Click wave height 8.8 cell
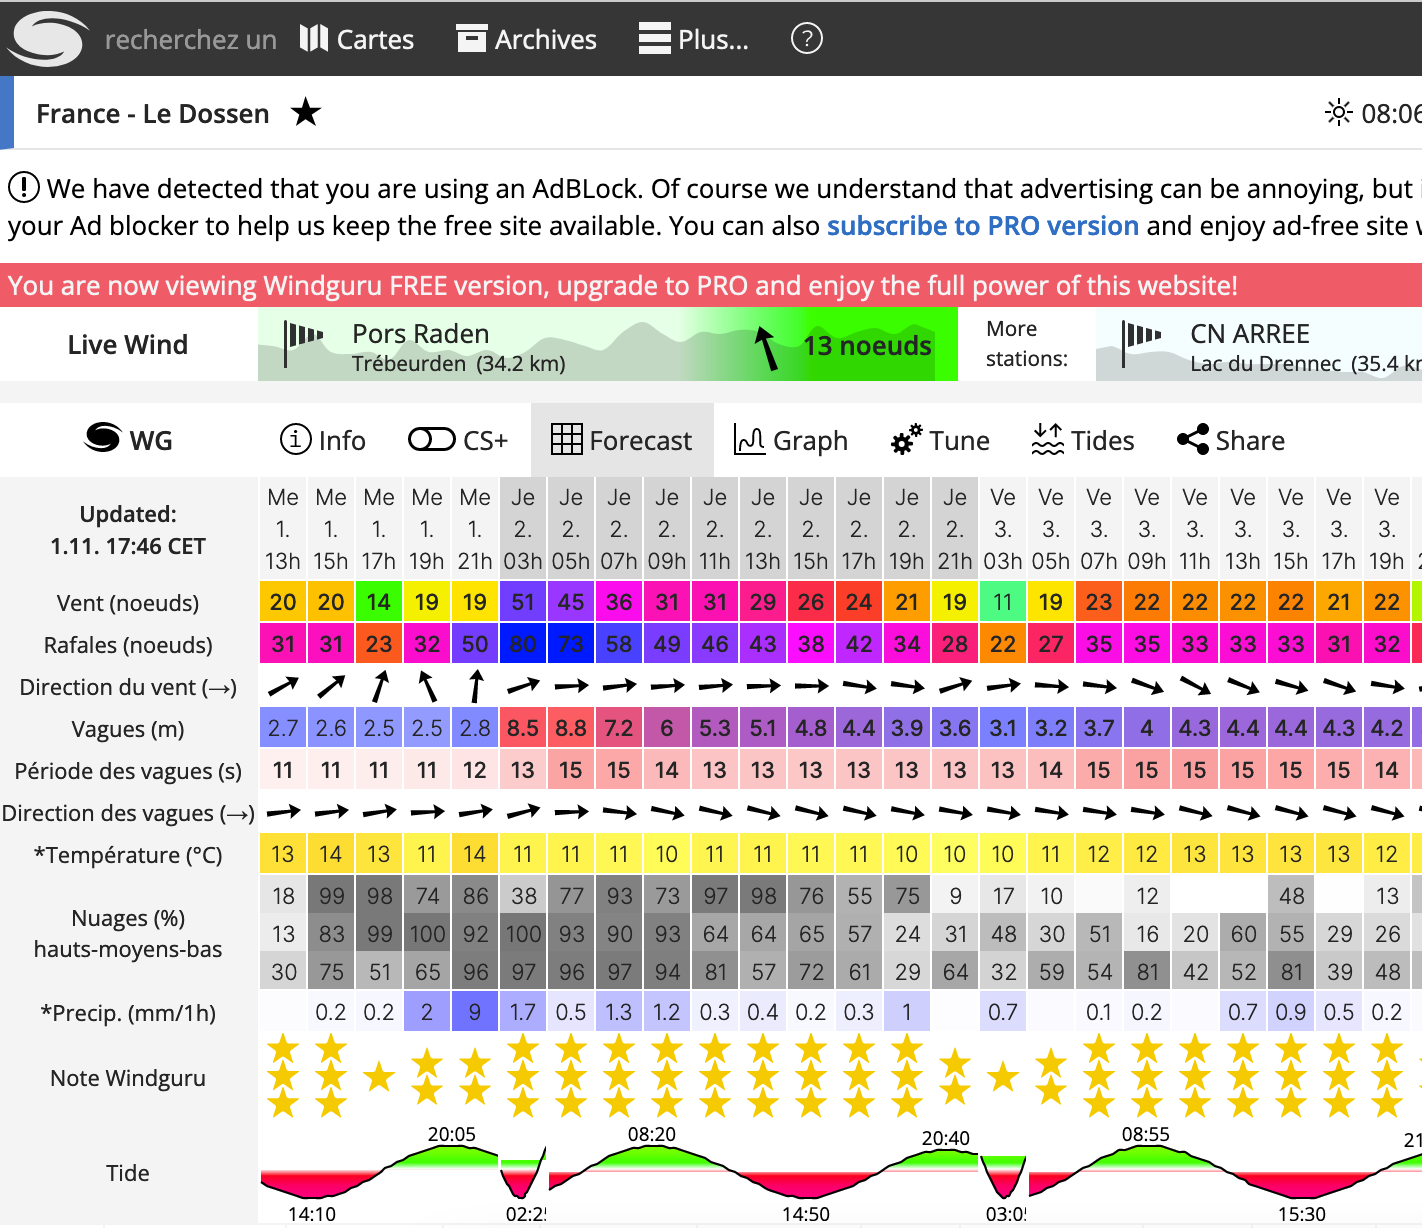This screenshot has width=1422, height=1228. pyautogui.click(x=571, y=728)
